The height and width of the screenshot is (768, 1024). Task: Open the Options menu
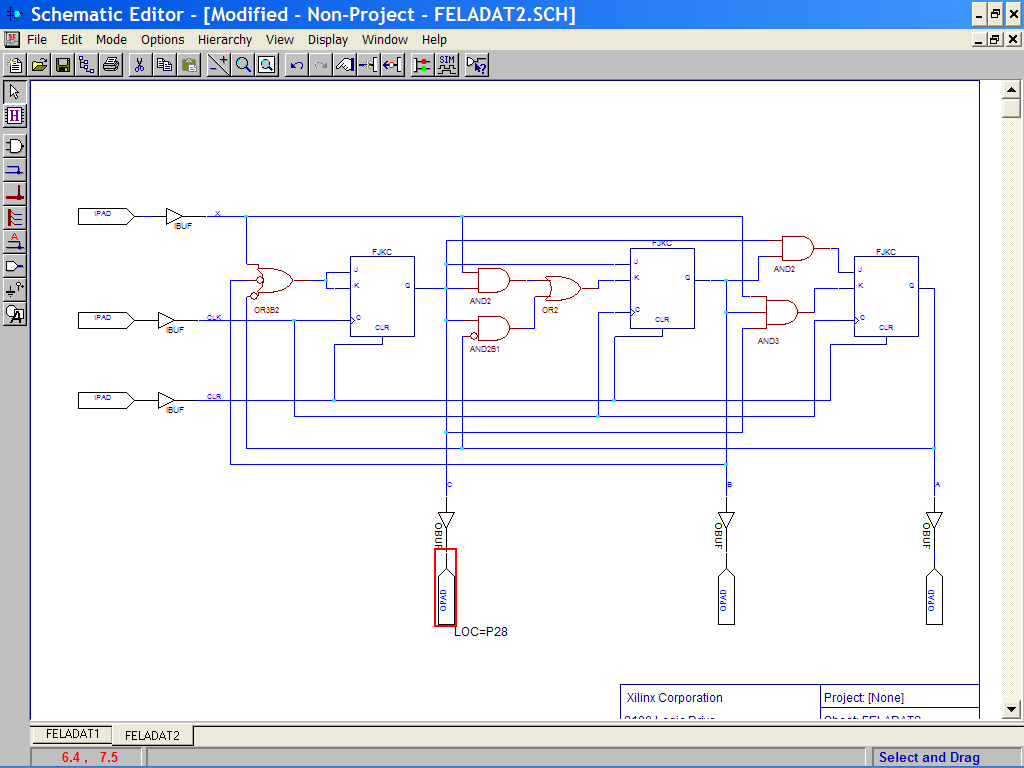pos(163,40)
